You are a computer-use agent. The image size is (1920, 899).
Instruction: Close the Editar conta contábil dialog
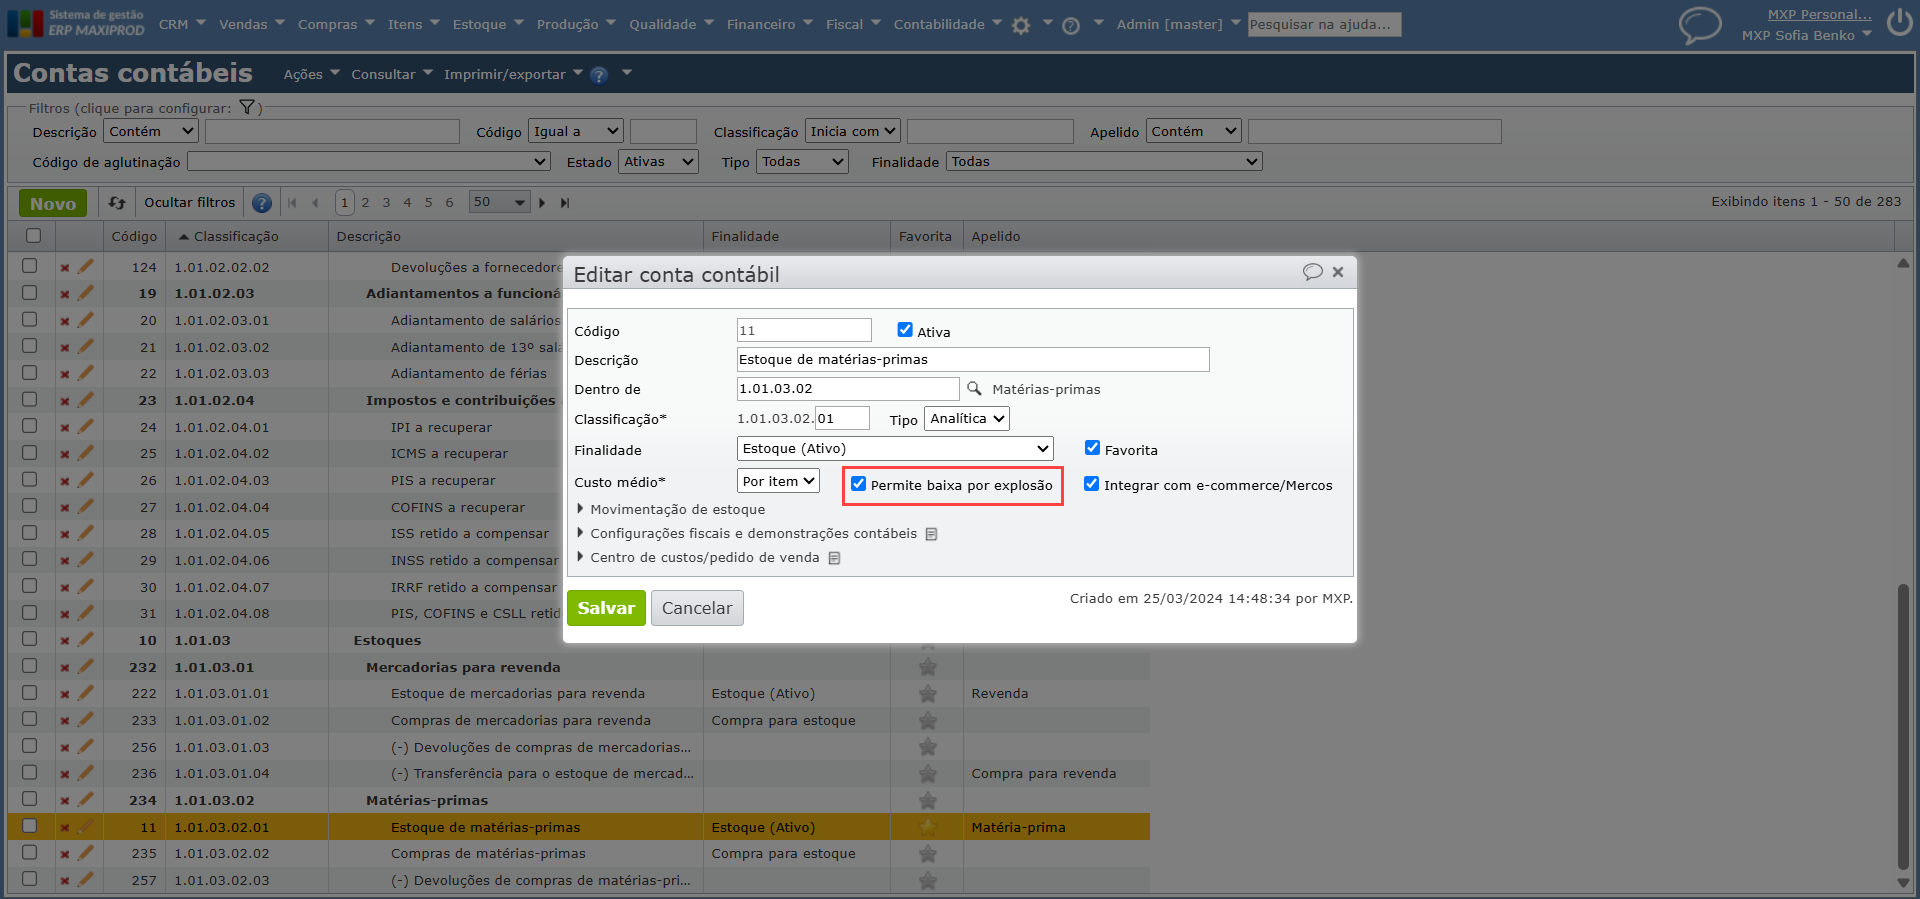coord(1338,272)
